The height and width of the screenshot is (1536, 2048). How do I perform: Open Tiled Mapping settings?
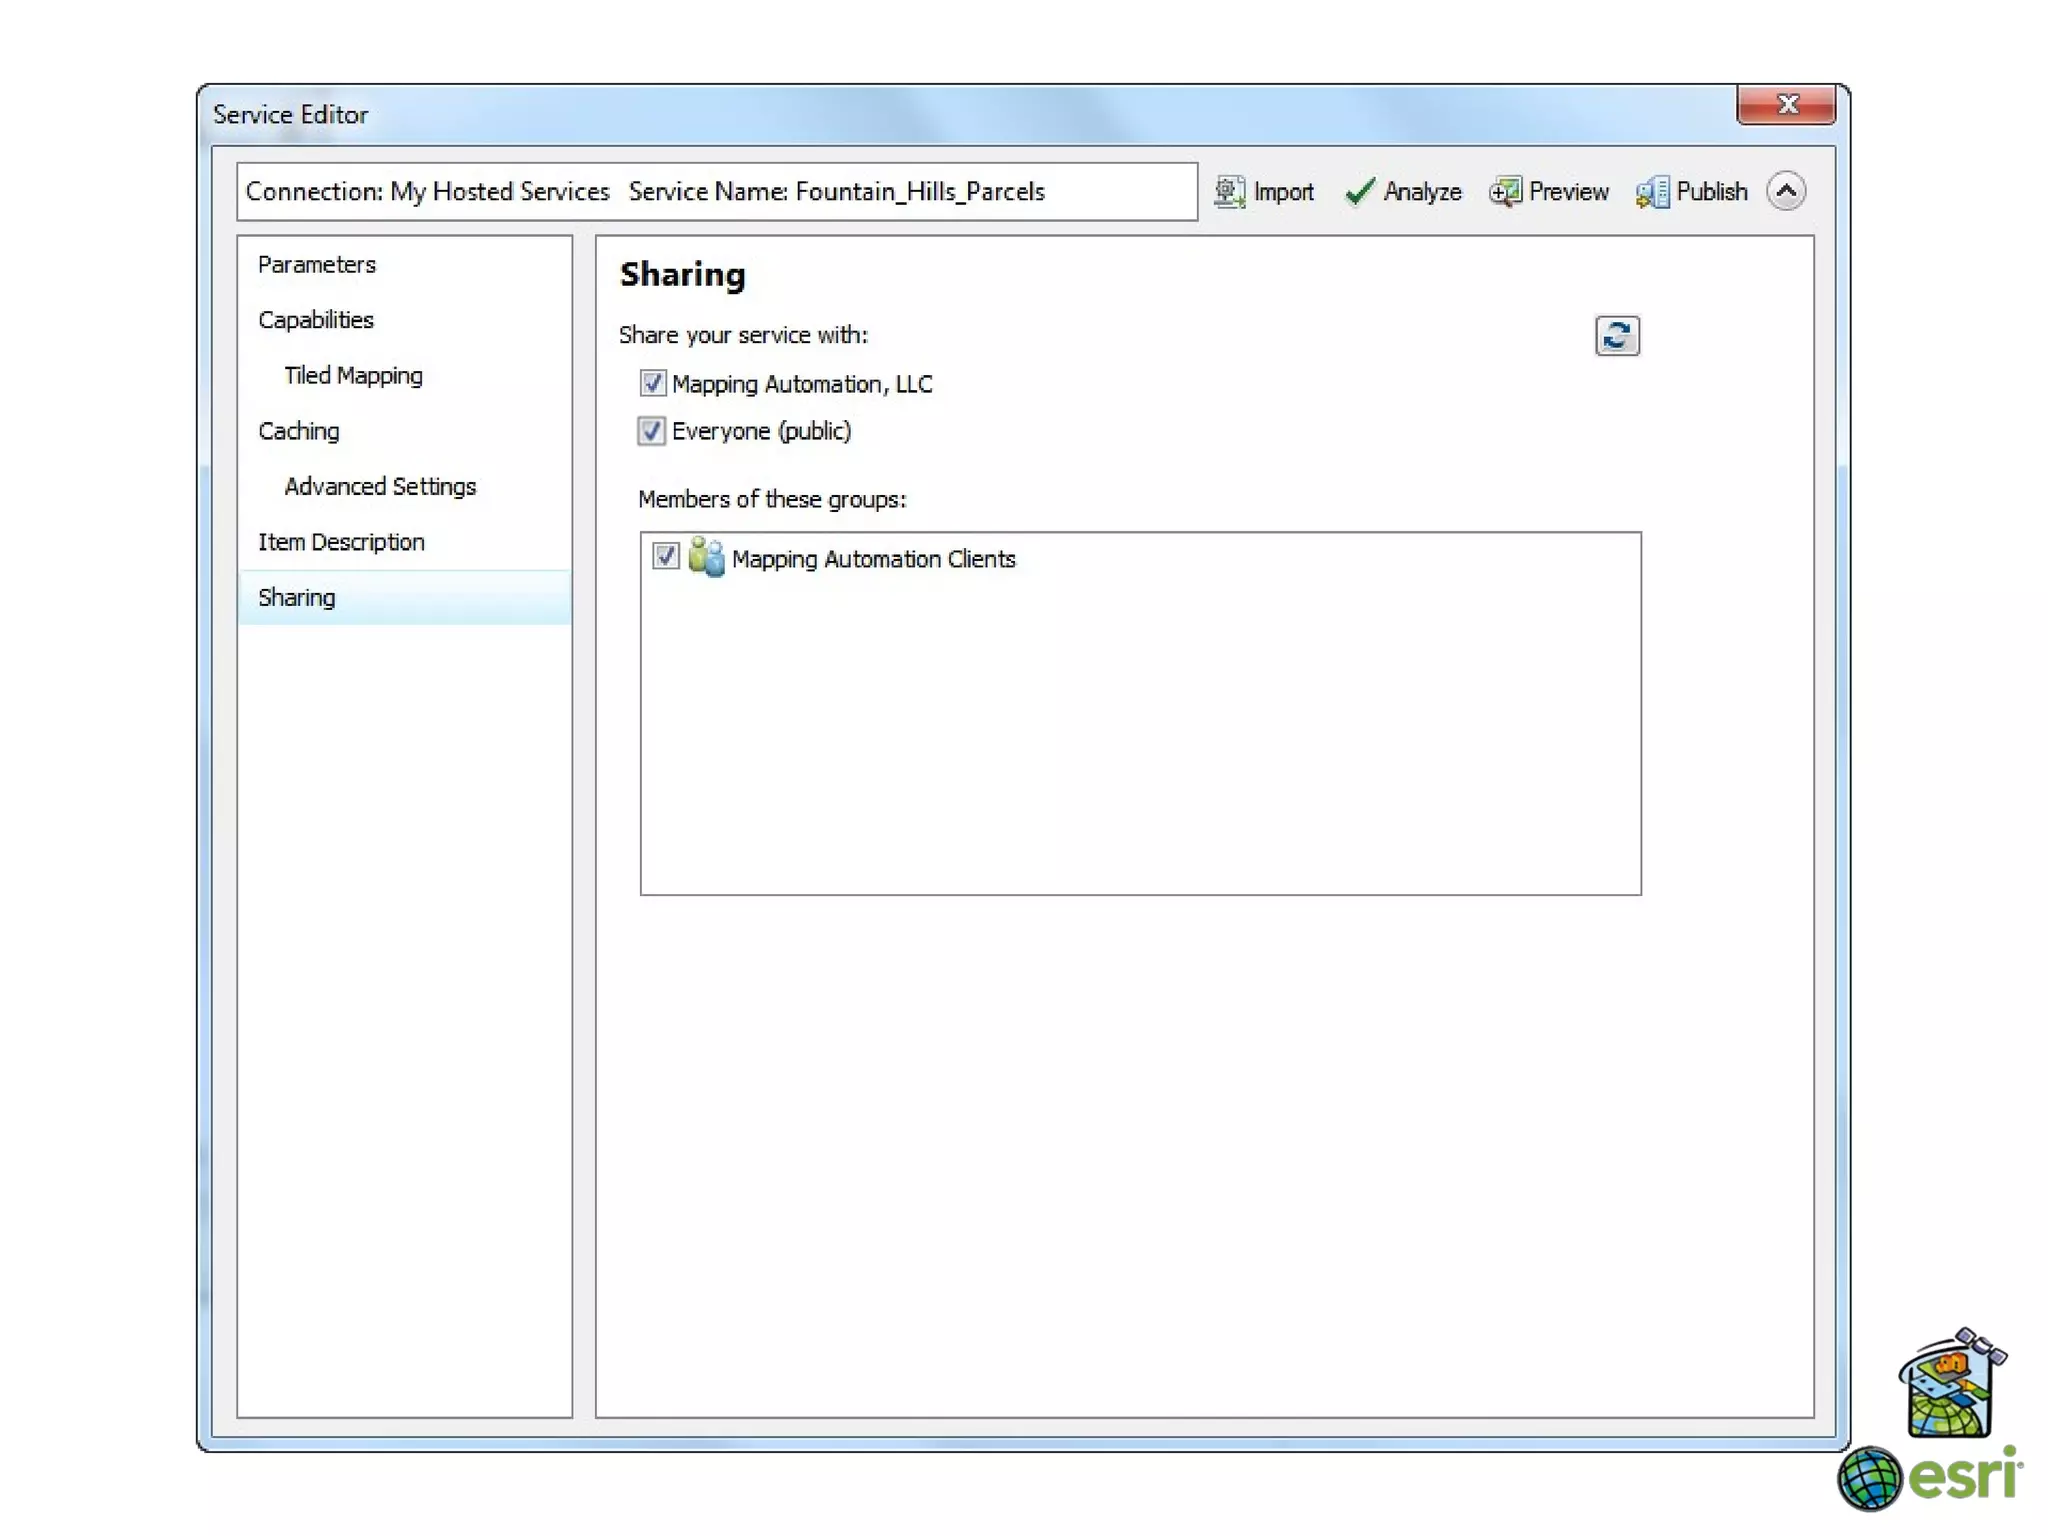click(x=353, y=375)
